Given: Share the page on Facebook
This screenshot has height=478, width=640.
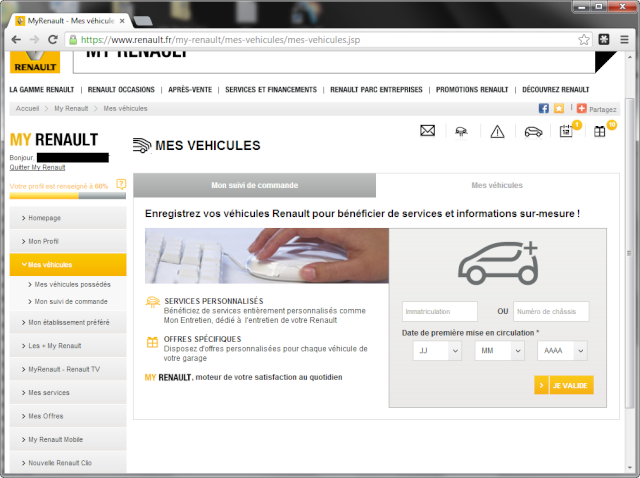Looking at the screenshot, I should click(543, 108).
